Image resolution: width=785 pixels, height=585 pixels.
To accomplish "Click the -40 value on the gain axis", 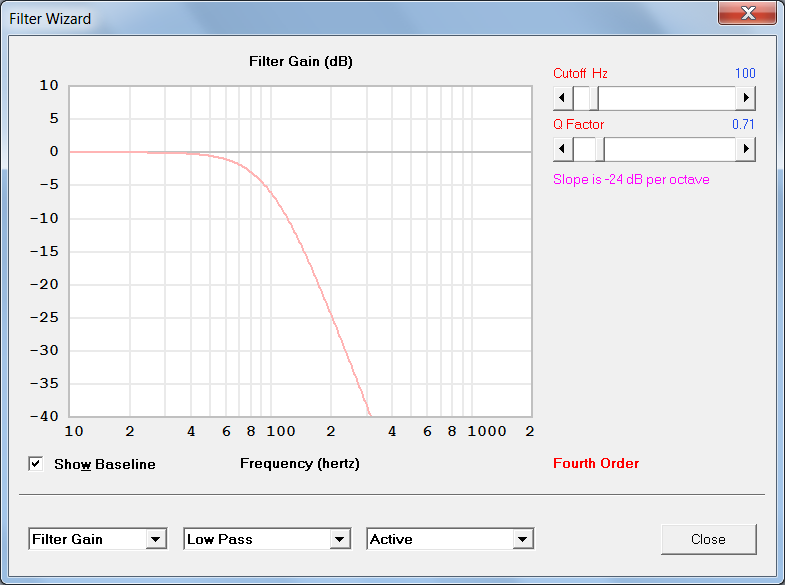I will pyautogui.click(x=45, y=416).
